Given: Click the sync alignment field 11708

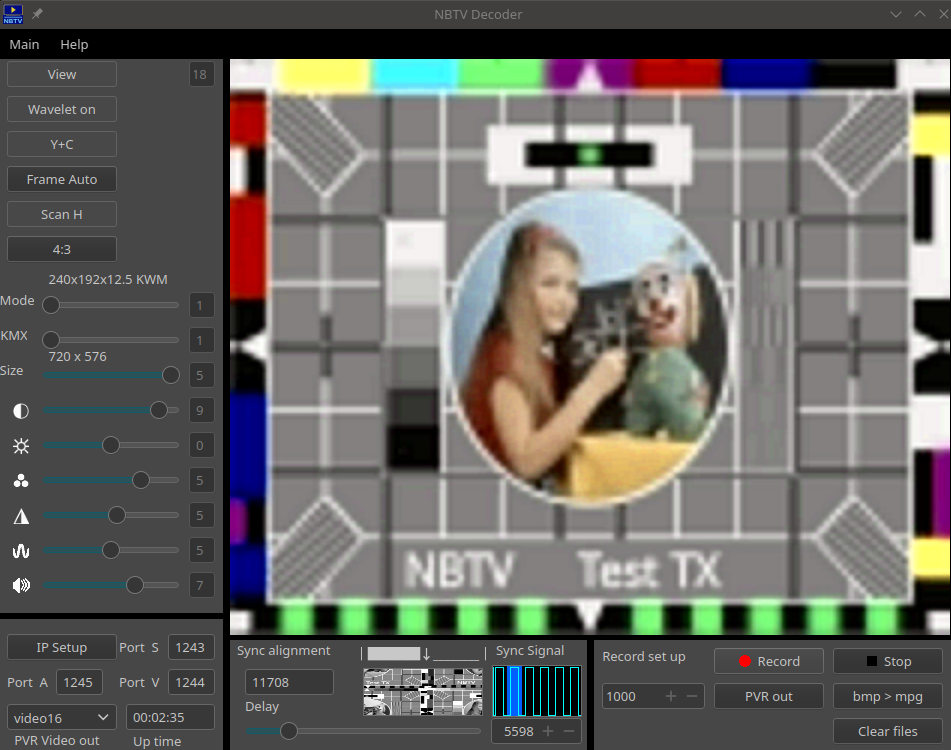Looking at the screenshot, I should pyautogui.click(x=289, y=682).
